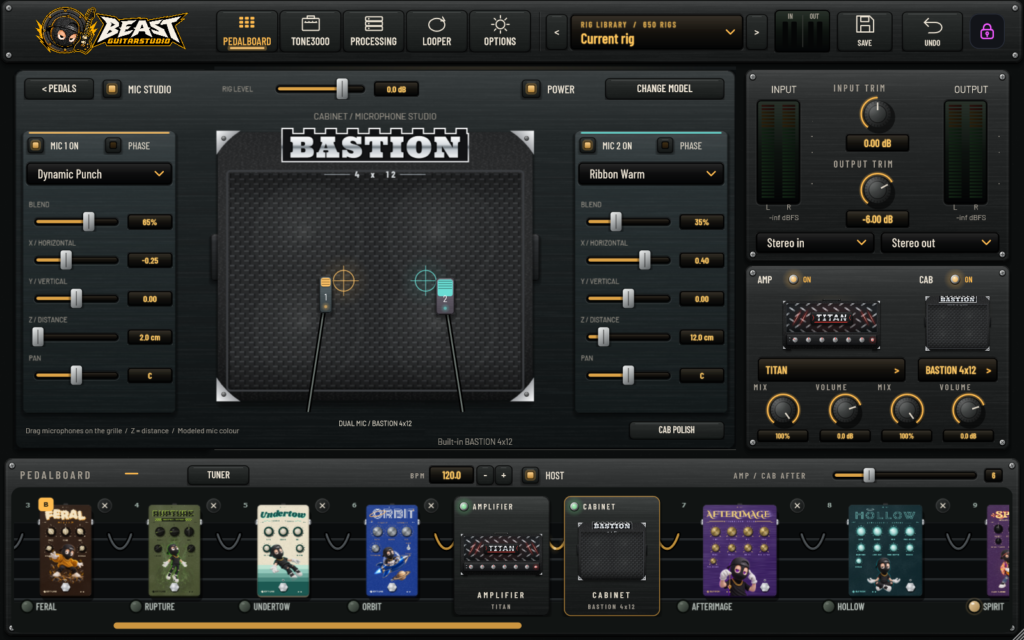Enable the Rupture pedal bypass toggle
Viewport: 1024px width, 640px height.
coord(136,607)
